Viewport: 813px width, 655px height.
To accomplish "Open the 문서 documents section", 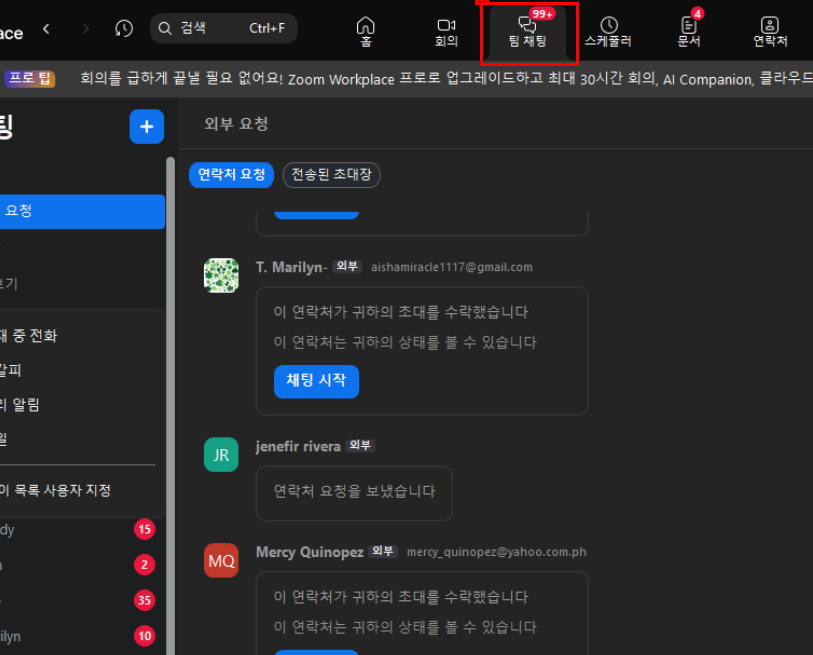I will click(689, 31).
